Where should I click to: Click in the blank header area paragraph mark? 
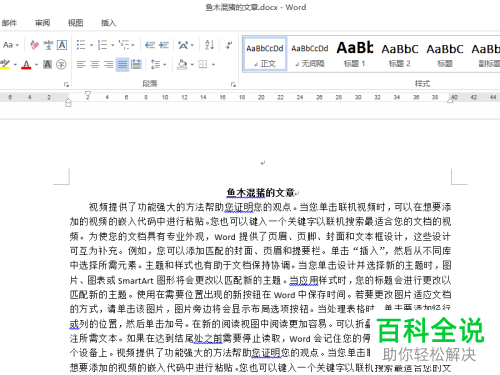[263, 163]
